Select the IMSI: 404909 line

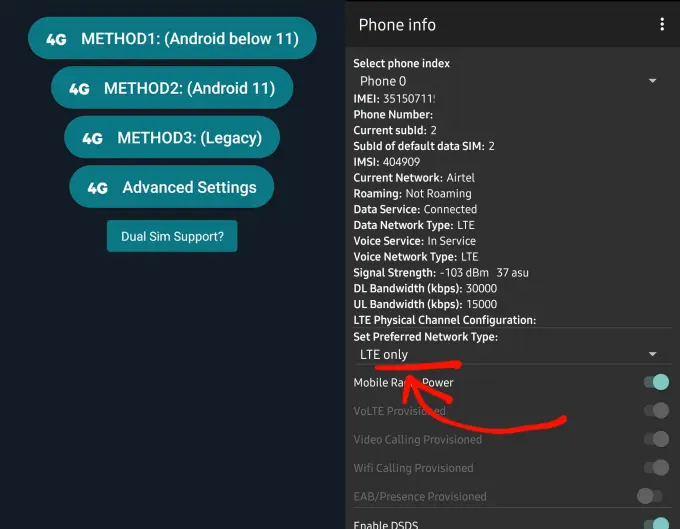pos(387,162)
